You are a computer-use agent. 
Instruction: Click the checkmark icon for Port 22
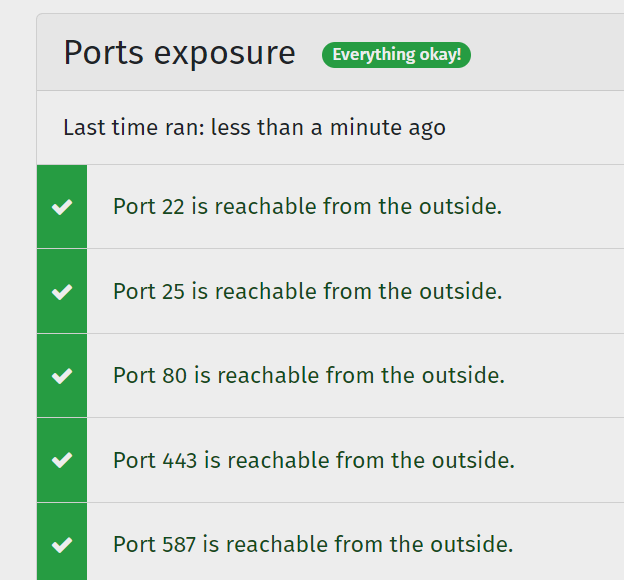[62, 207]
